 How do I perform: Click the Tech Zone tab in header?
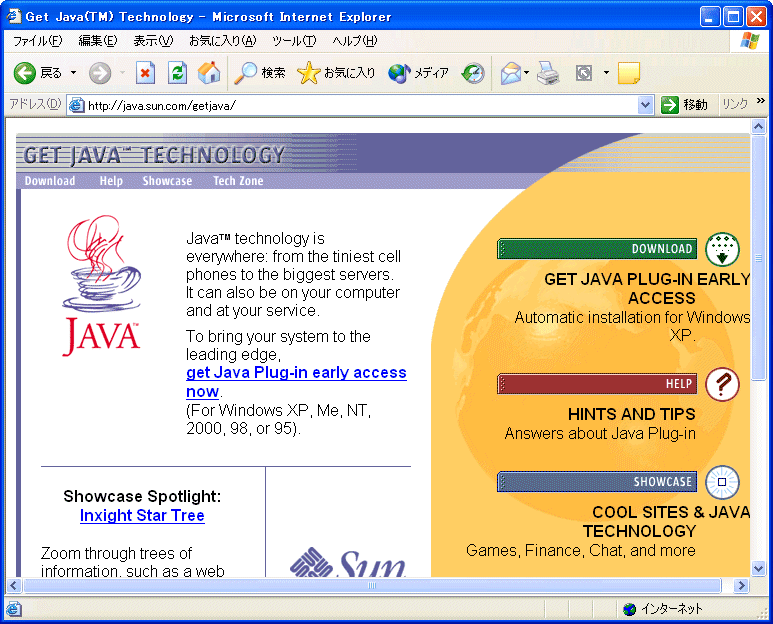[x=238, y=181]
